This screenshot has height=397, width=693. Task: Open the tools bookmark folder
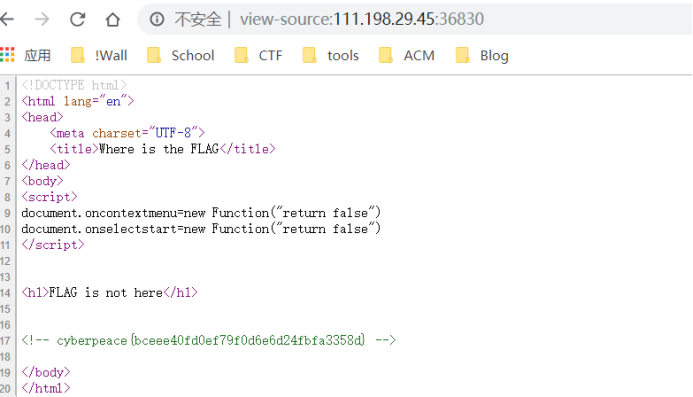pyautogui.click(x=330, y=55)
